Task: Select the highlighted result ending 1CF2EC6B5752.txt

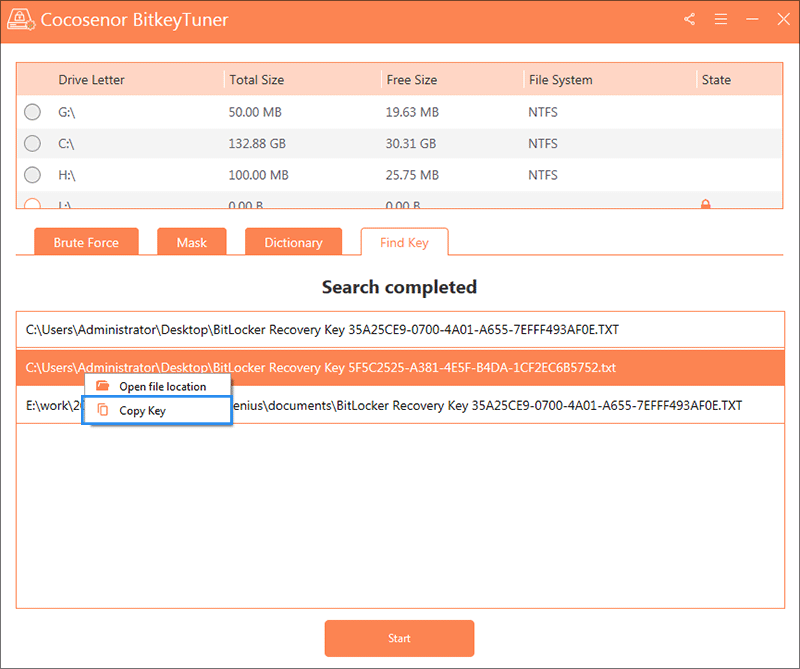Action: click(x=401, y=367)
